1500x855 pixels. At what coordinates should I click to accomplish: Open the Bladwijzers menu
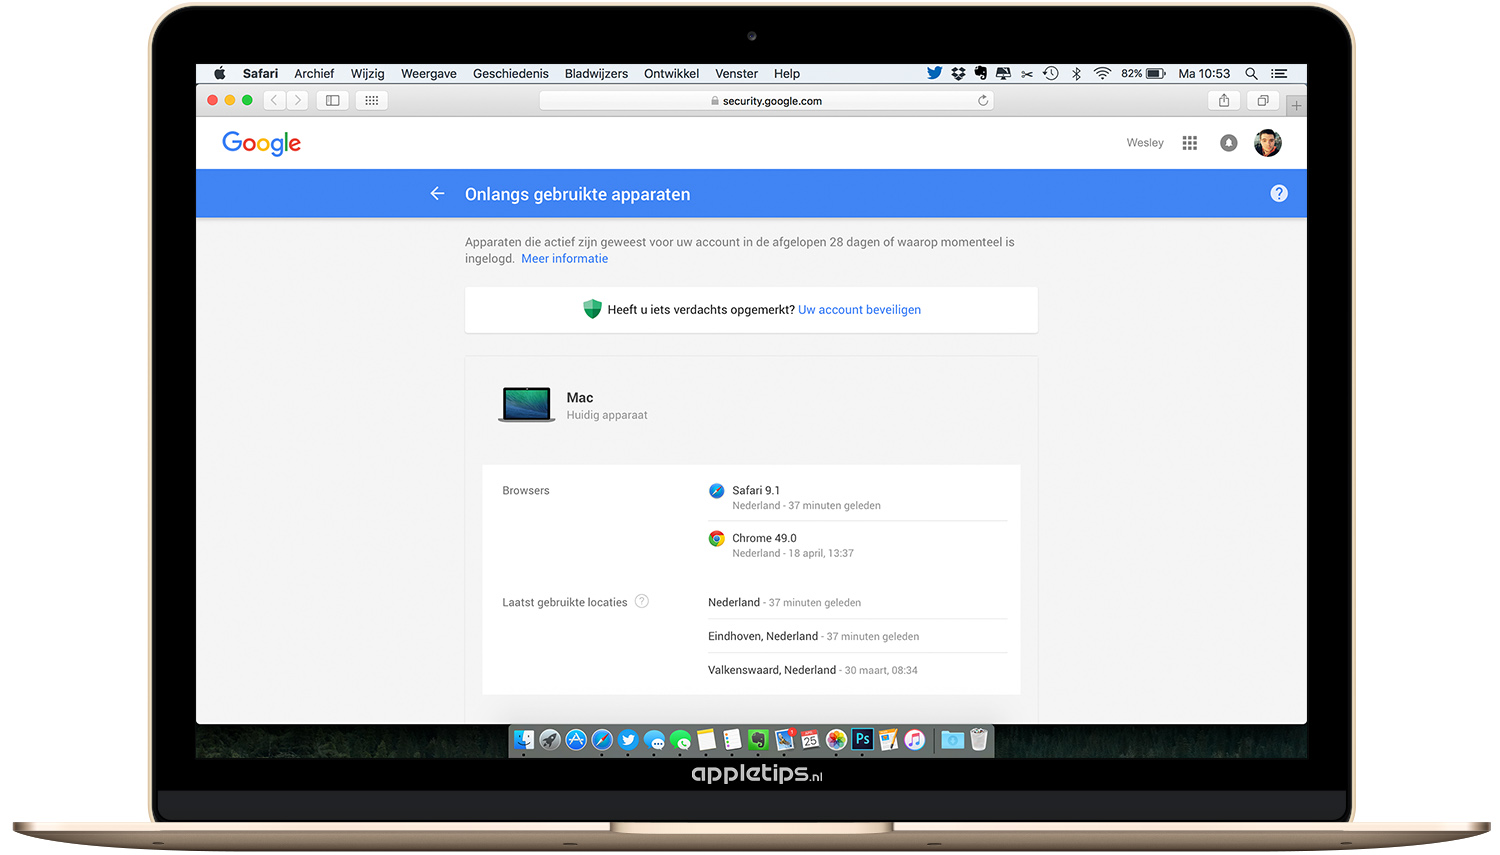[x=596, y=74]
